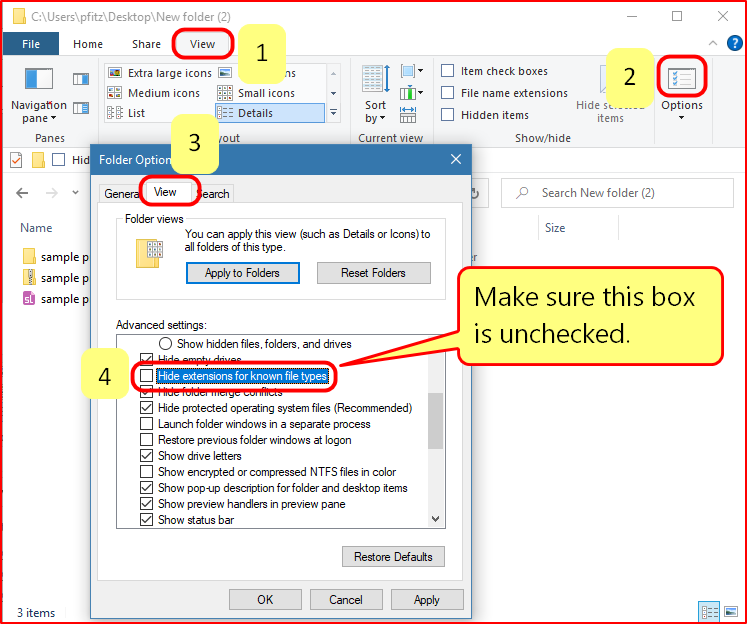The height and width of the screenshot is (624, 747).
Task: Select List layout option
Action: (x=126, y=113)
